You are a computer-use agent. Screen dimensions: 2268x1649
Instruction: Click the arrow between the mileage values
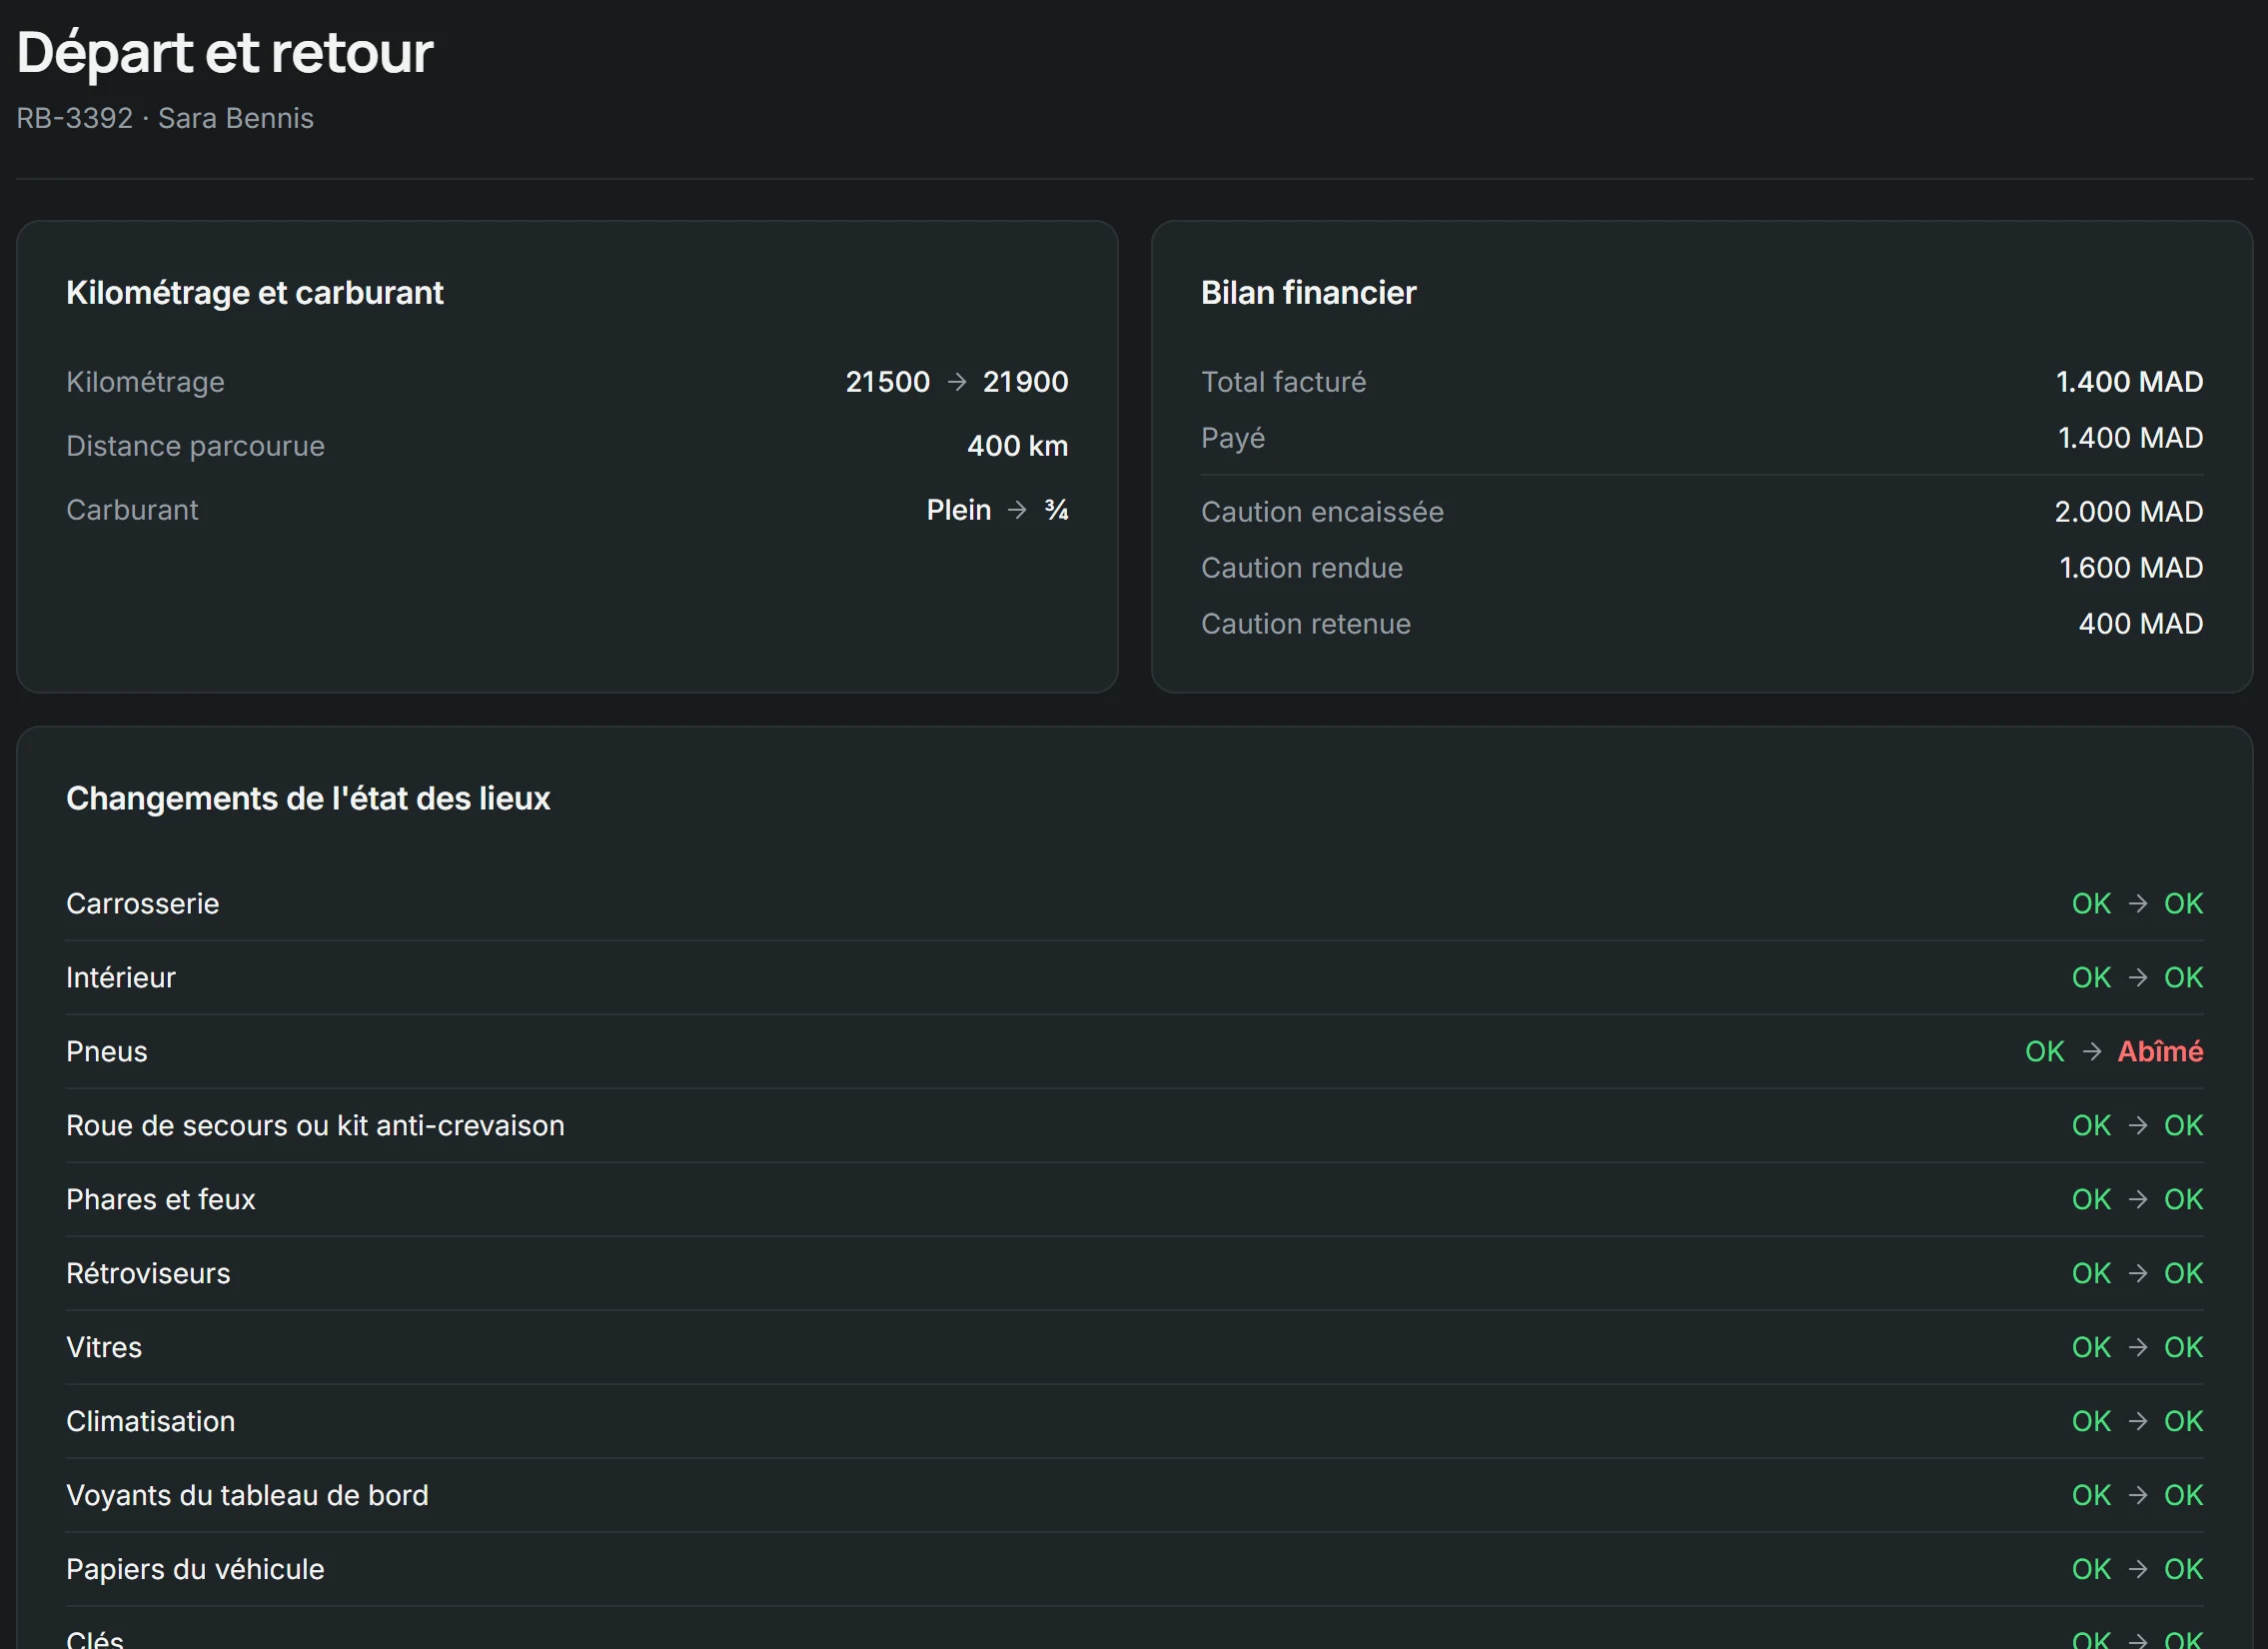(957, 382)
